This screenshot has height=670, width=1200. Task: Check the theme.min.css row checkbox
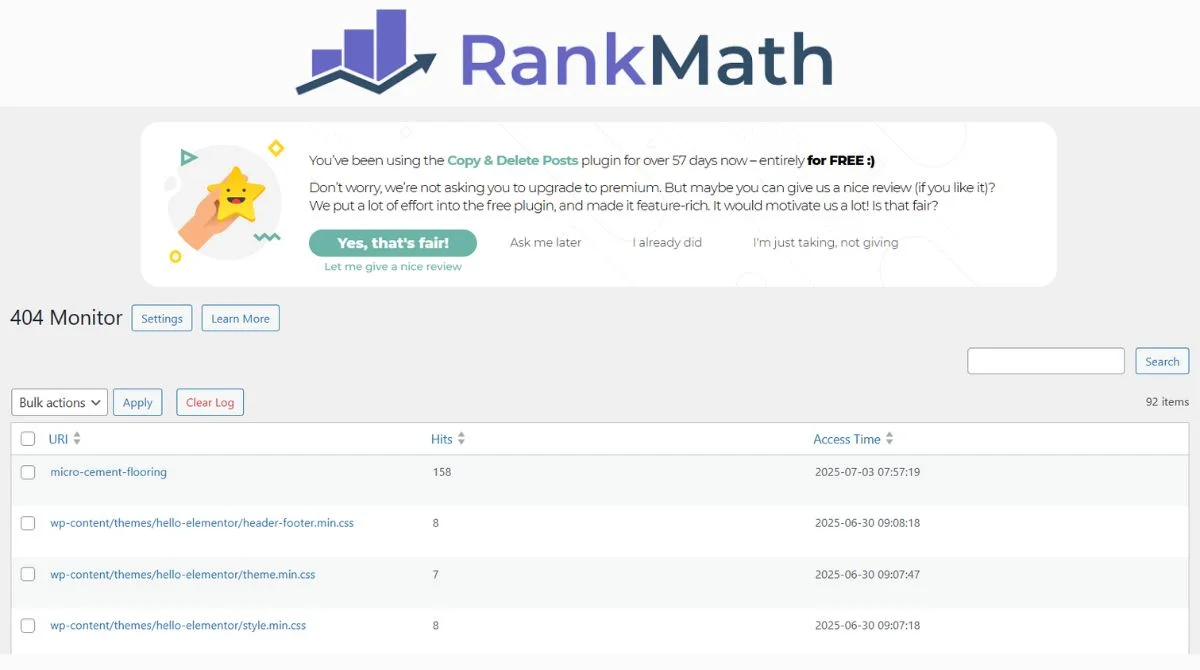click(x=28, y=574)
